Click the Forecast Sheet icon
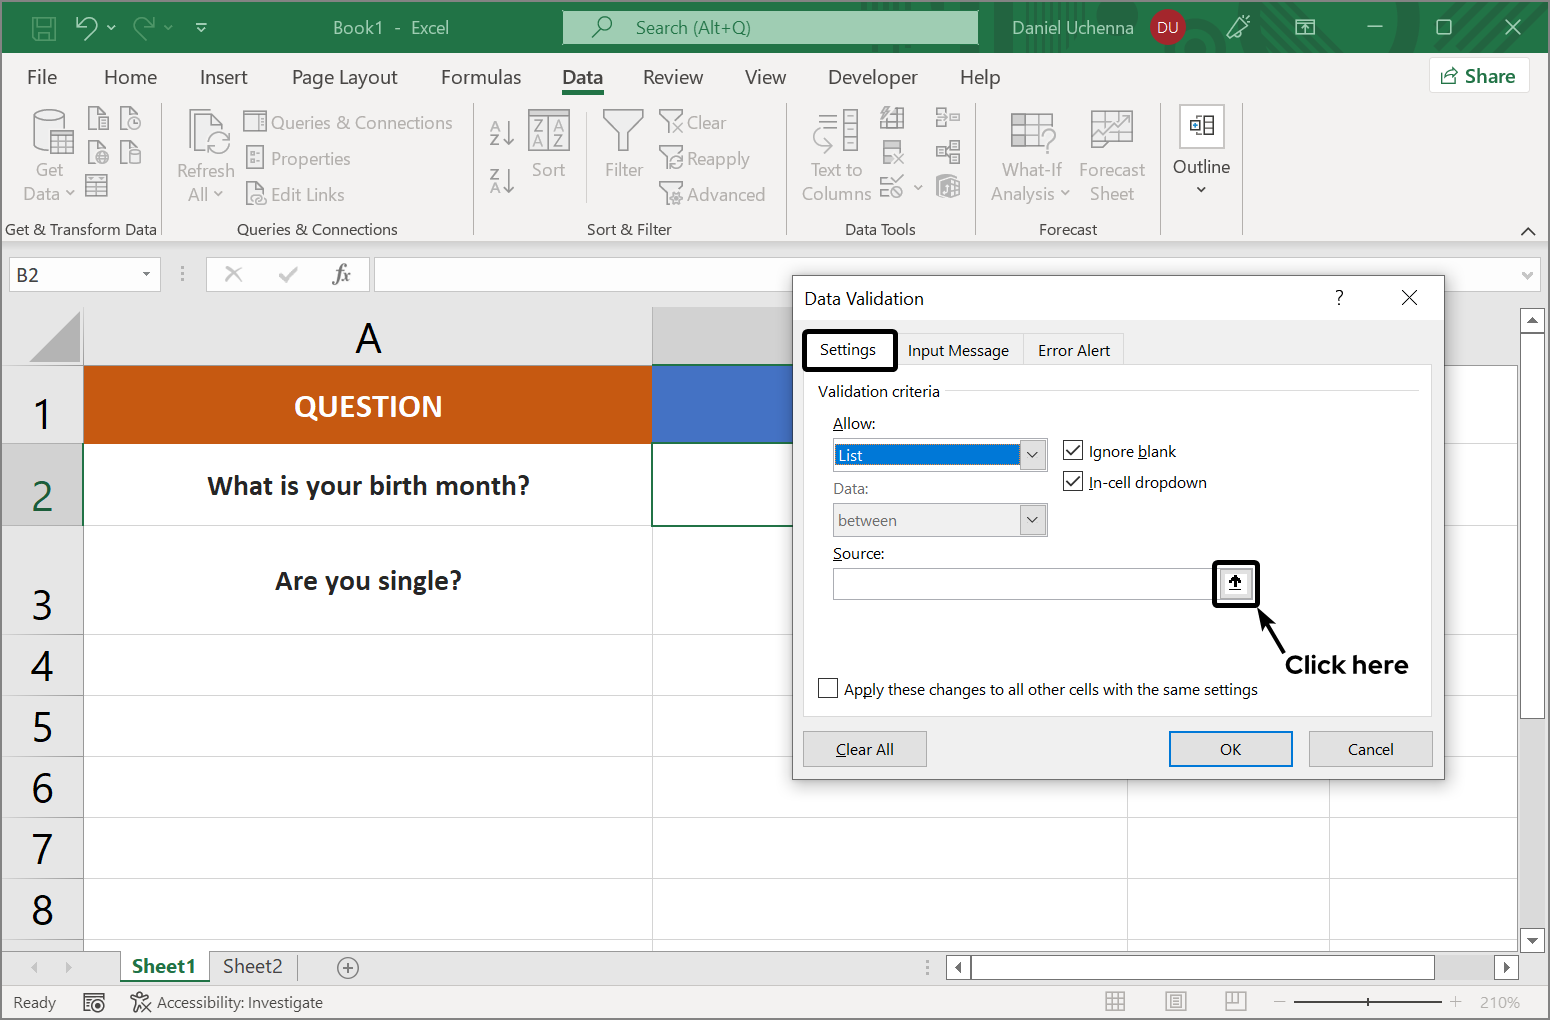1550x1020 pixels. 1111,152
